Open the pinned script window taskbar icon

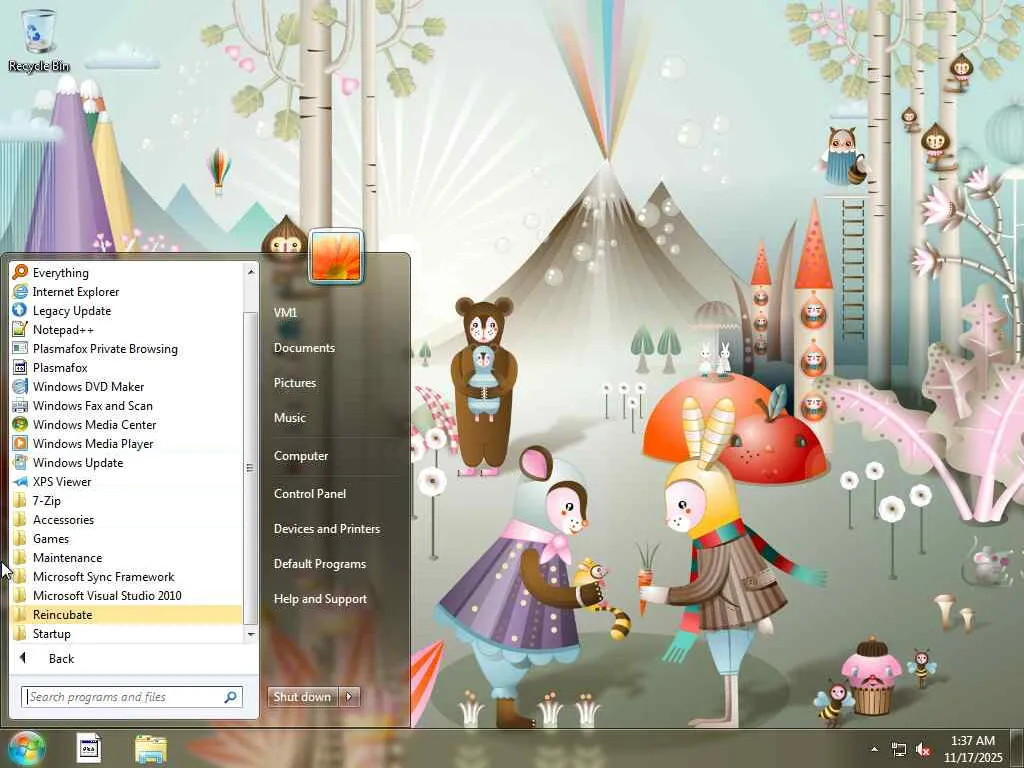pyautogui.click(x=89, y=748)
